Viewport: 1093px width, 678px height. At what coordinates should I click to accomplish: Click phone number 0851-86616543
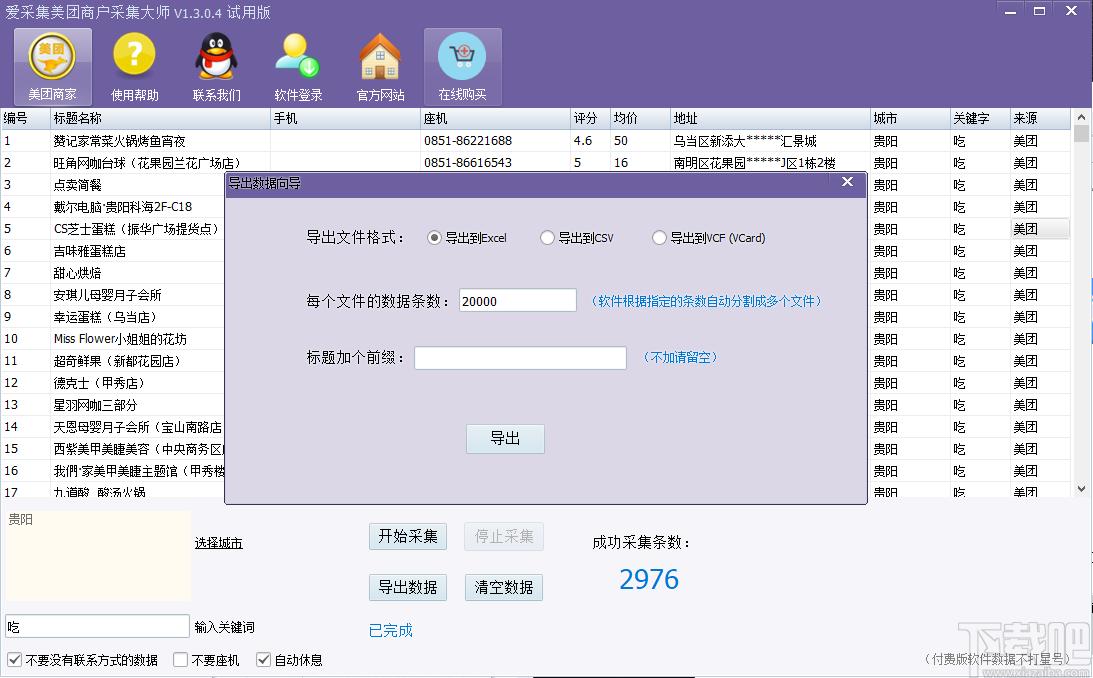[x=468, y=162]
